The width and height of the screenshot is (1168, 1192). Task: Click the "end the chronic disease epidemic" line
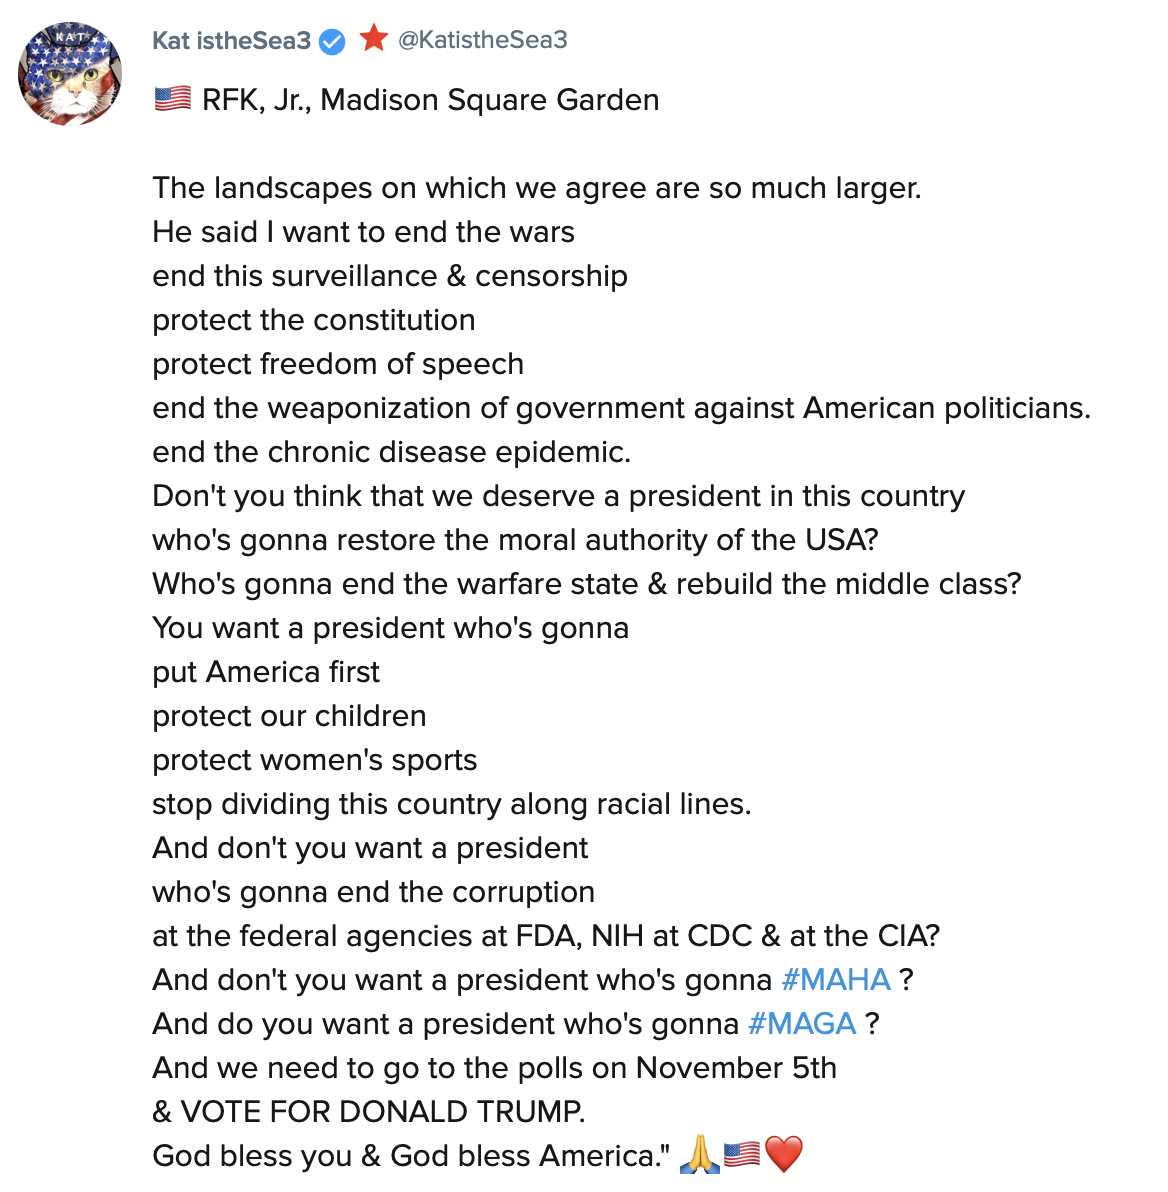pos(391,451)
